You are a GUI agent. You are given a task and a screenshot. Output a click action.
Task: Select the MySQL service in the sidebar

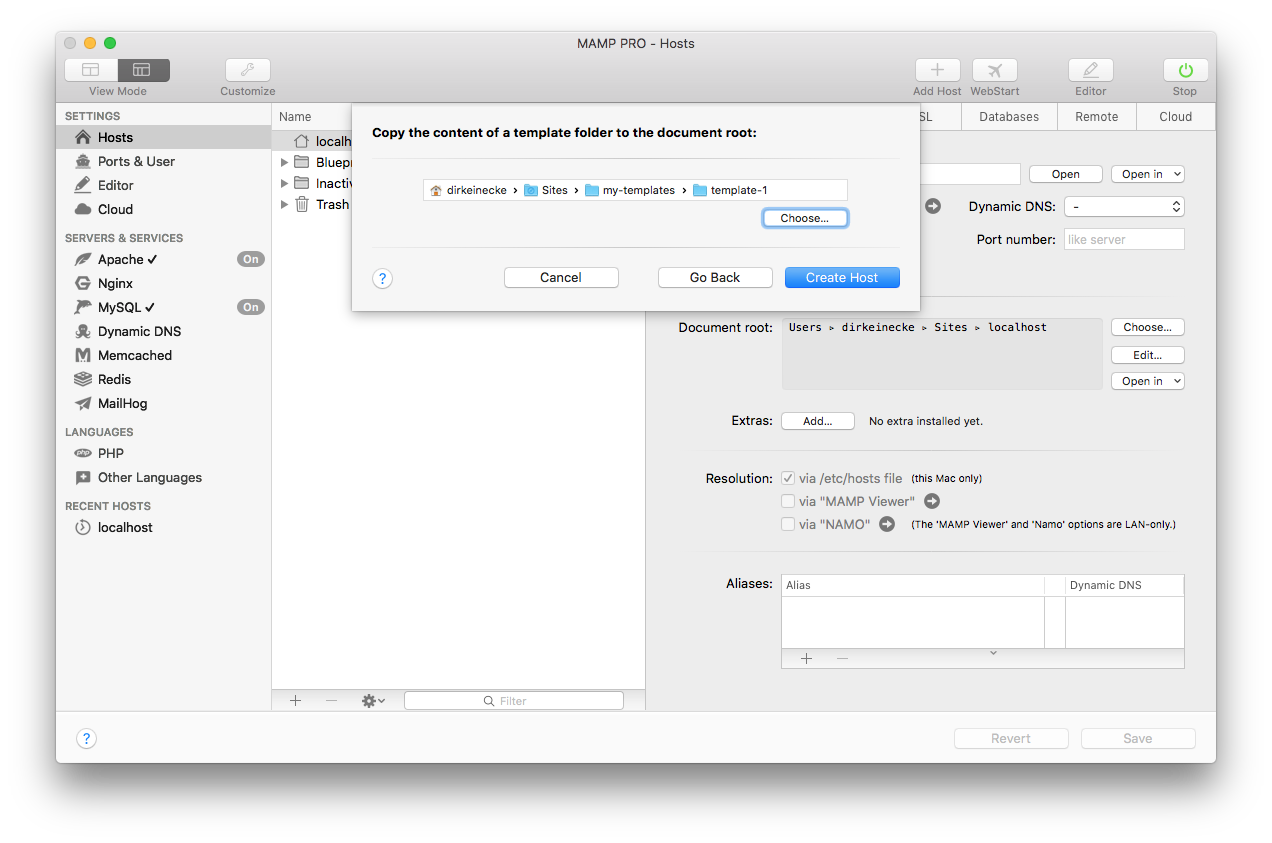pyautogui.click(x=122, y=307)
